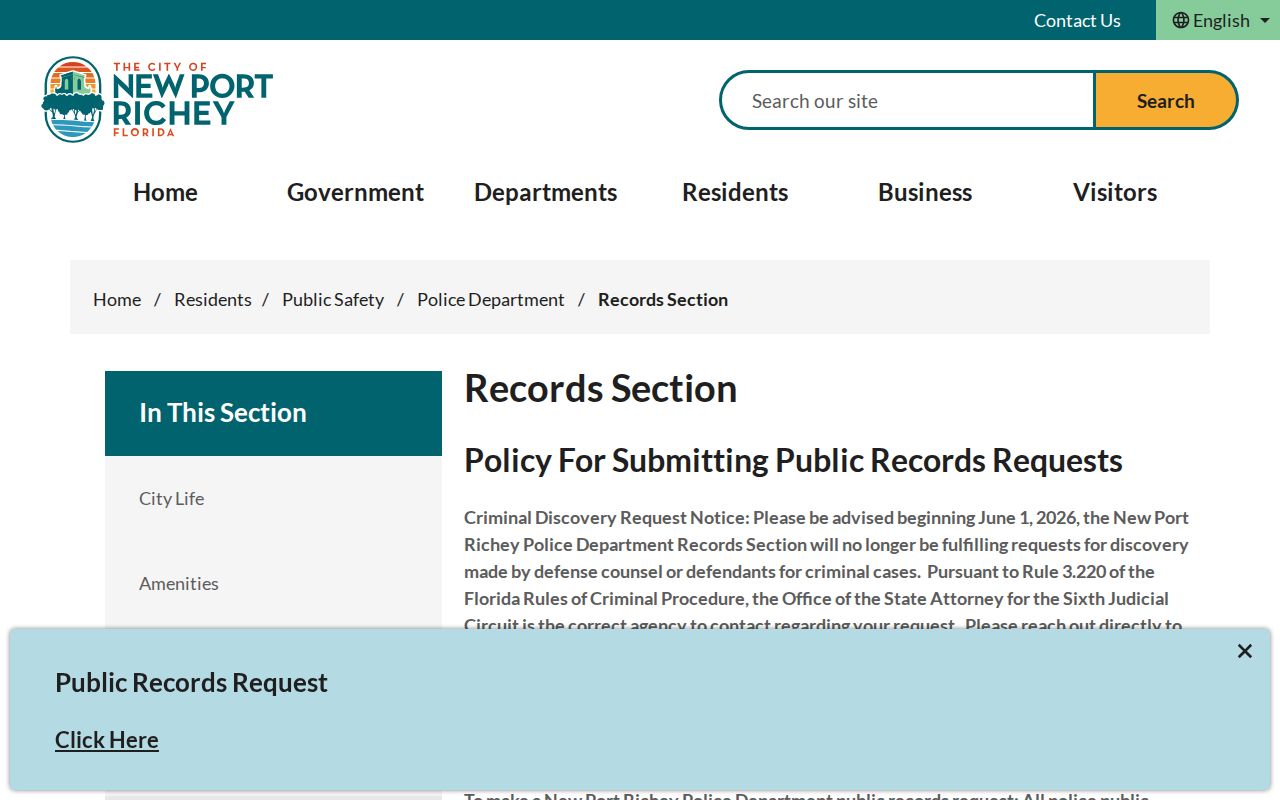Viewport: 1280px width, 800px height.
Task: Click Records Section in the breadcrumb
Action: tap(663, 299)
